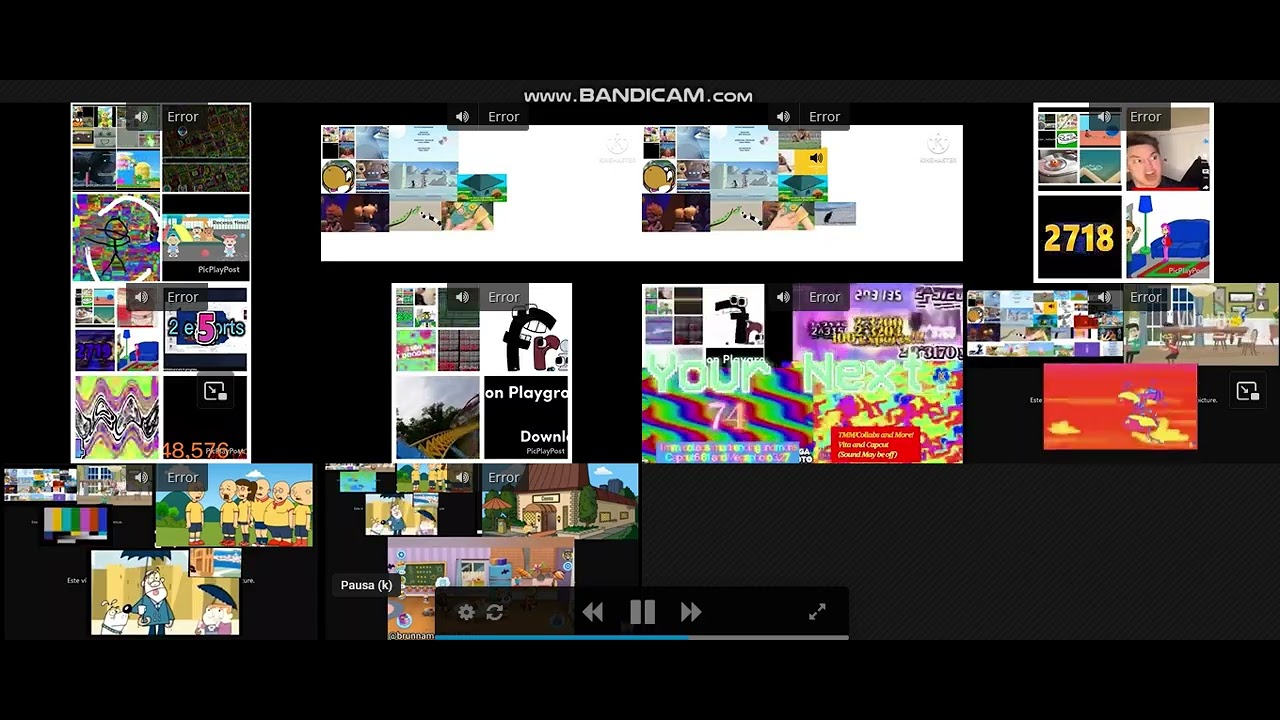The width and height of the screenshot is (1280, 720).
Task: Click Error label on yellow speaker tile
Action: 825,117
